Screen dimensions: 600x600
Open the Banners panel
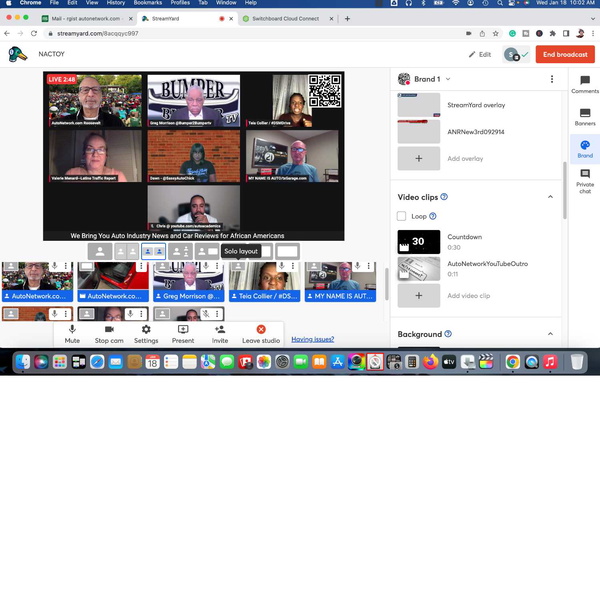point(584,117)
